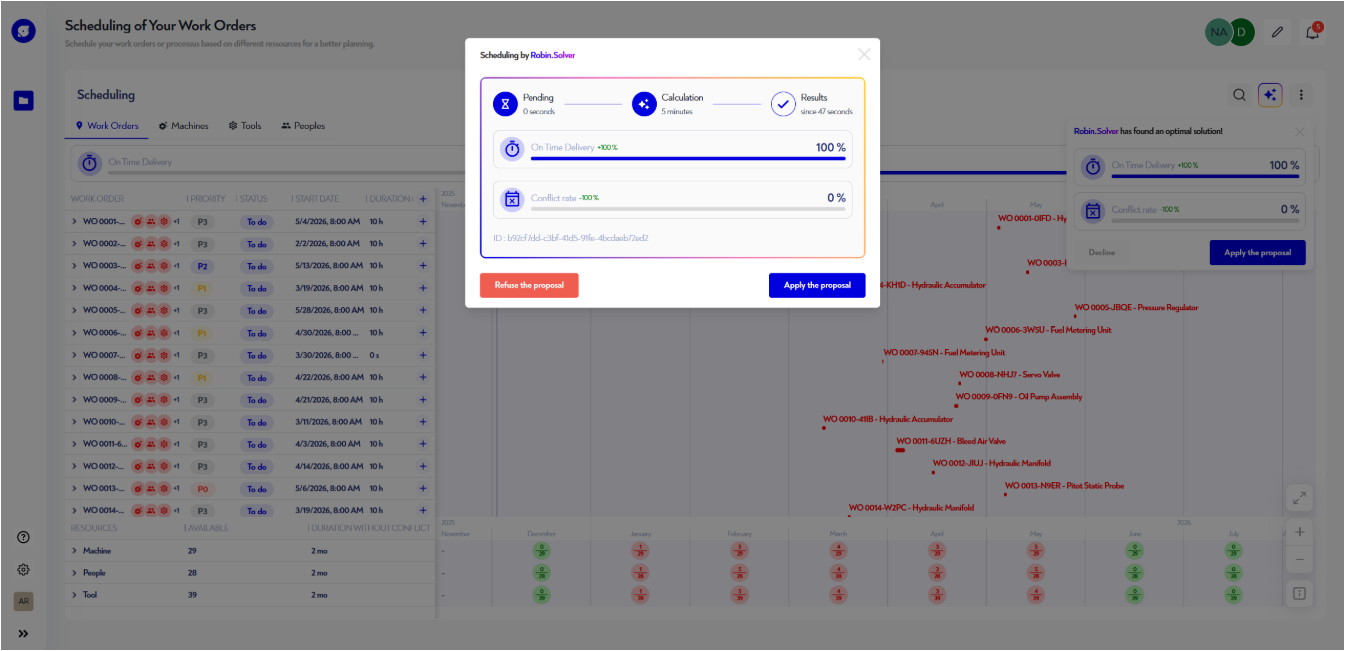Click Apply the proposal in the dialog
Image resolution: width=1345 pixels, height=651 pixels.
[x=817, y=286]
